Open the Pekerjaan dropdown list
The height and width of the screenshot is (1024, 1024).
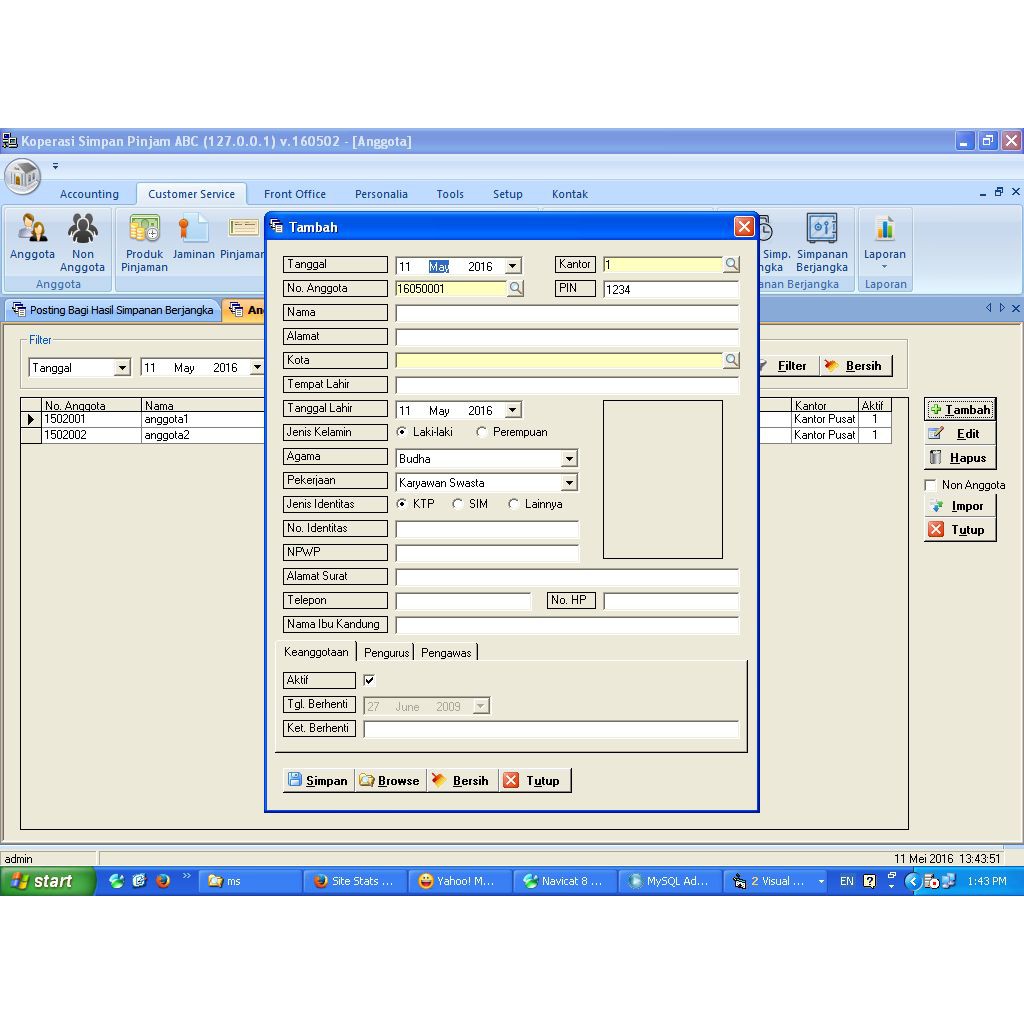coord(569,483)
